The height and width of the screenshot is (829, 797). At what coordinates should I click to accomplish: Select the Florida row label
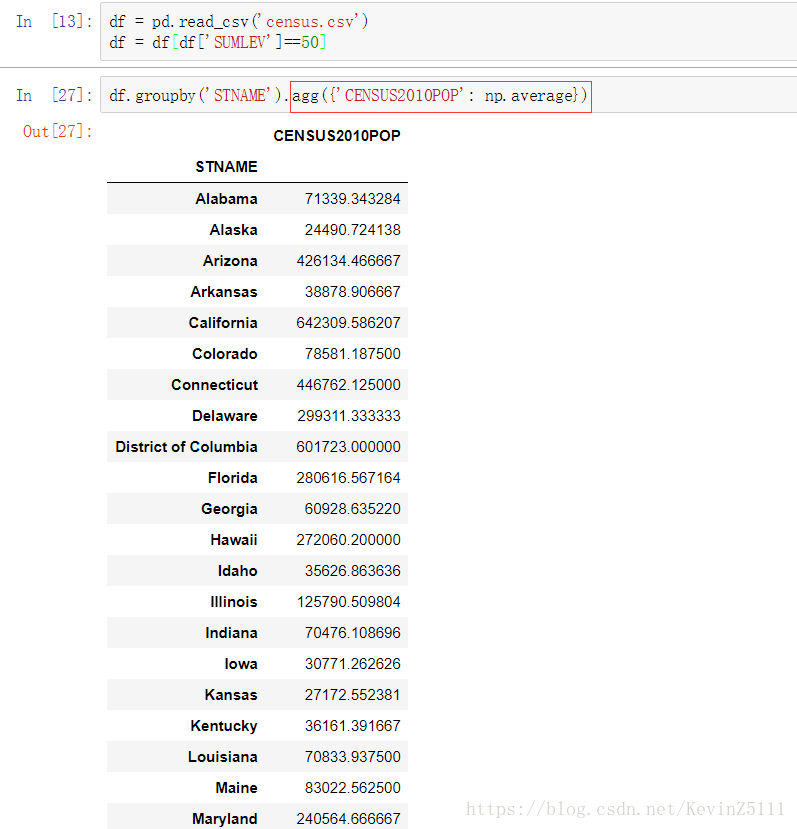click(x=233, y=478)
